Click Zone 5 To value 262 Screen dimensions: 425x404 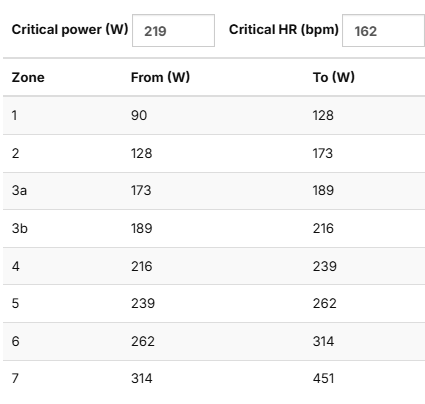pos(325,303)
